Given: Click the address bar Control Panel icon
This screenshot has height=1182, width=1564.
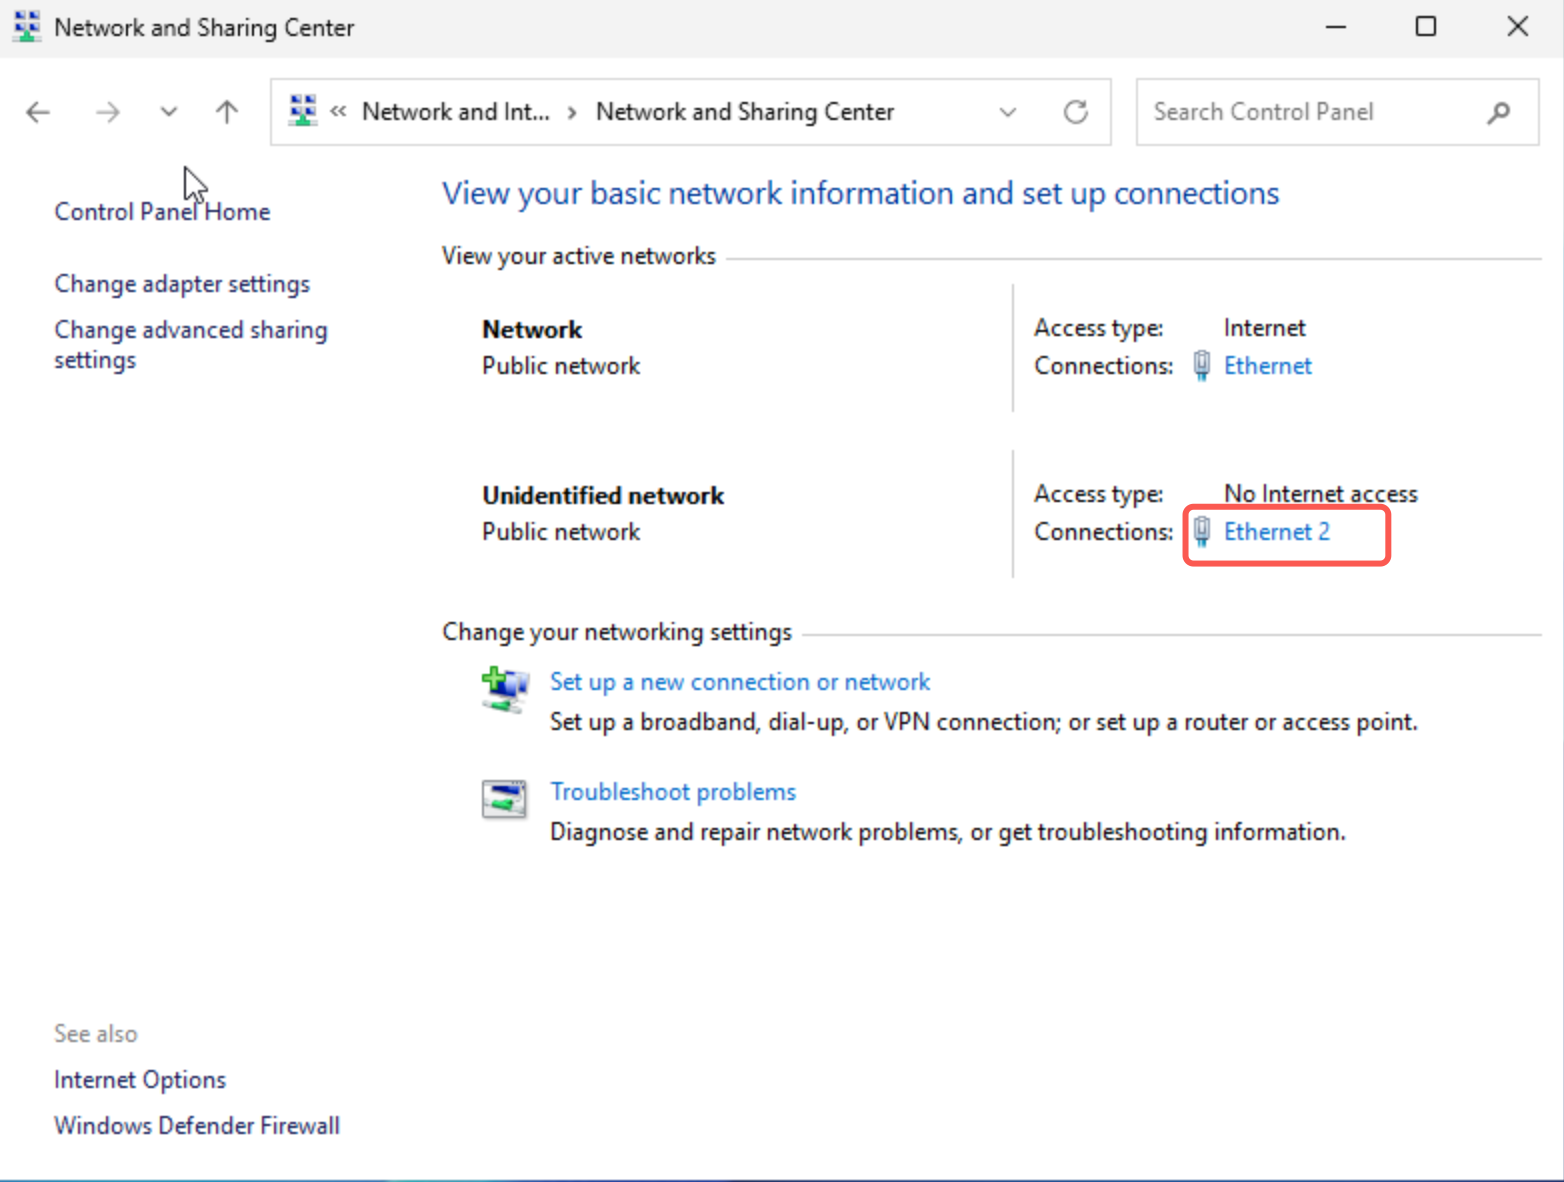Looking at the screenshot, I should [302, 111].
